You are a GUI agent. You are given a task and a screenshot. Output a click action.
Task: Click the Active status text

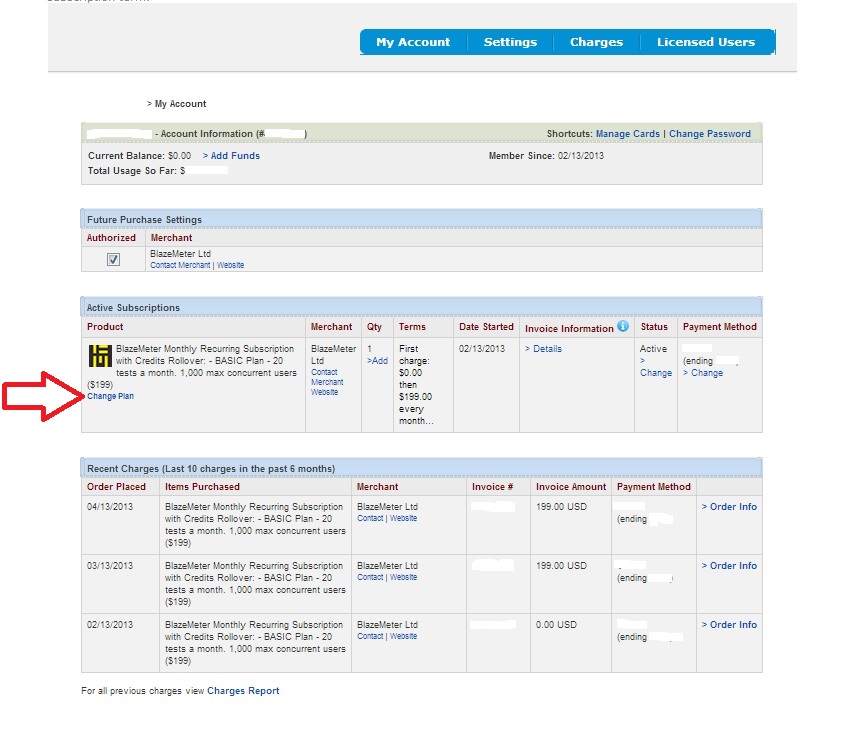(653, 348)
